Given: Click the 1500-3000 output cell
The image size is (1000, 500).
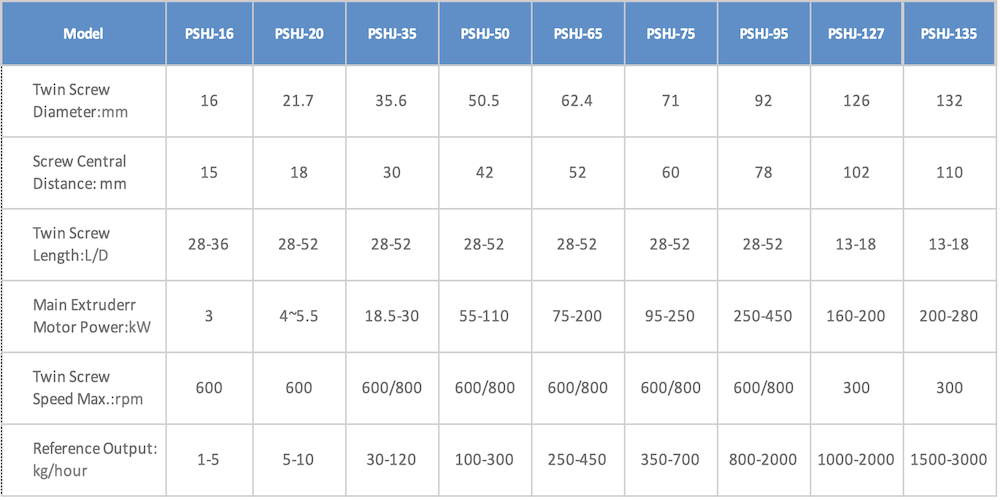Looking at the screenshot, I should [949, 459].
